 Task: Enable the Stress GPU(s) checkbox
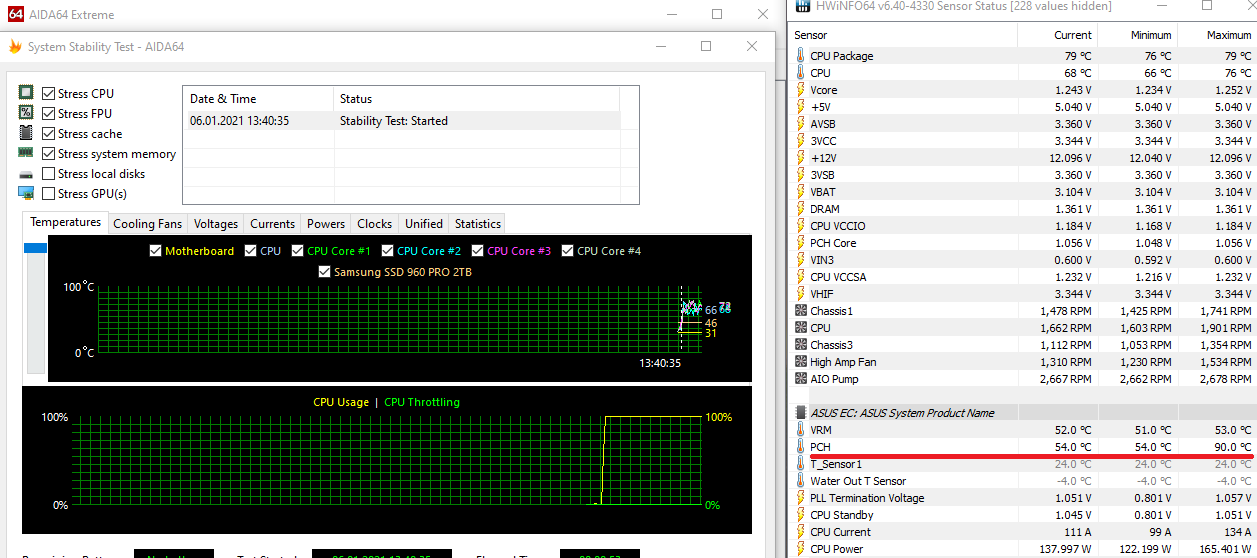(x=48, y=193)
